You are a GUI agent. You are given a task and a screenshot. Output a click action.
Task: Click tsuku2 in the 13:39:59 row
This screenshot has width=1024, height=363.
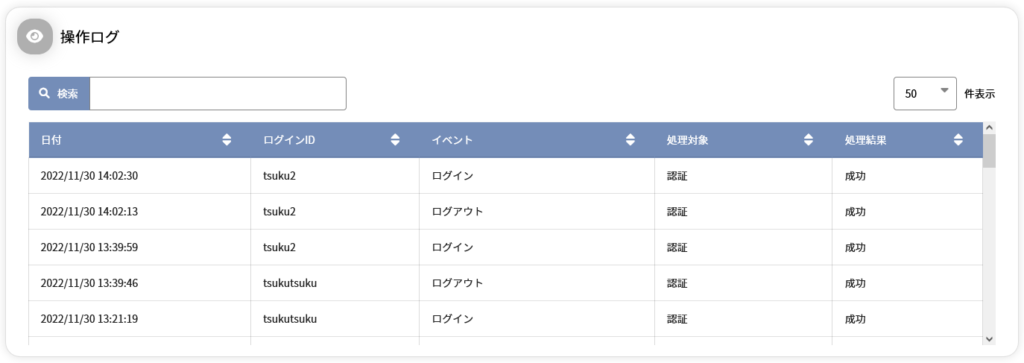[280, 247]
